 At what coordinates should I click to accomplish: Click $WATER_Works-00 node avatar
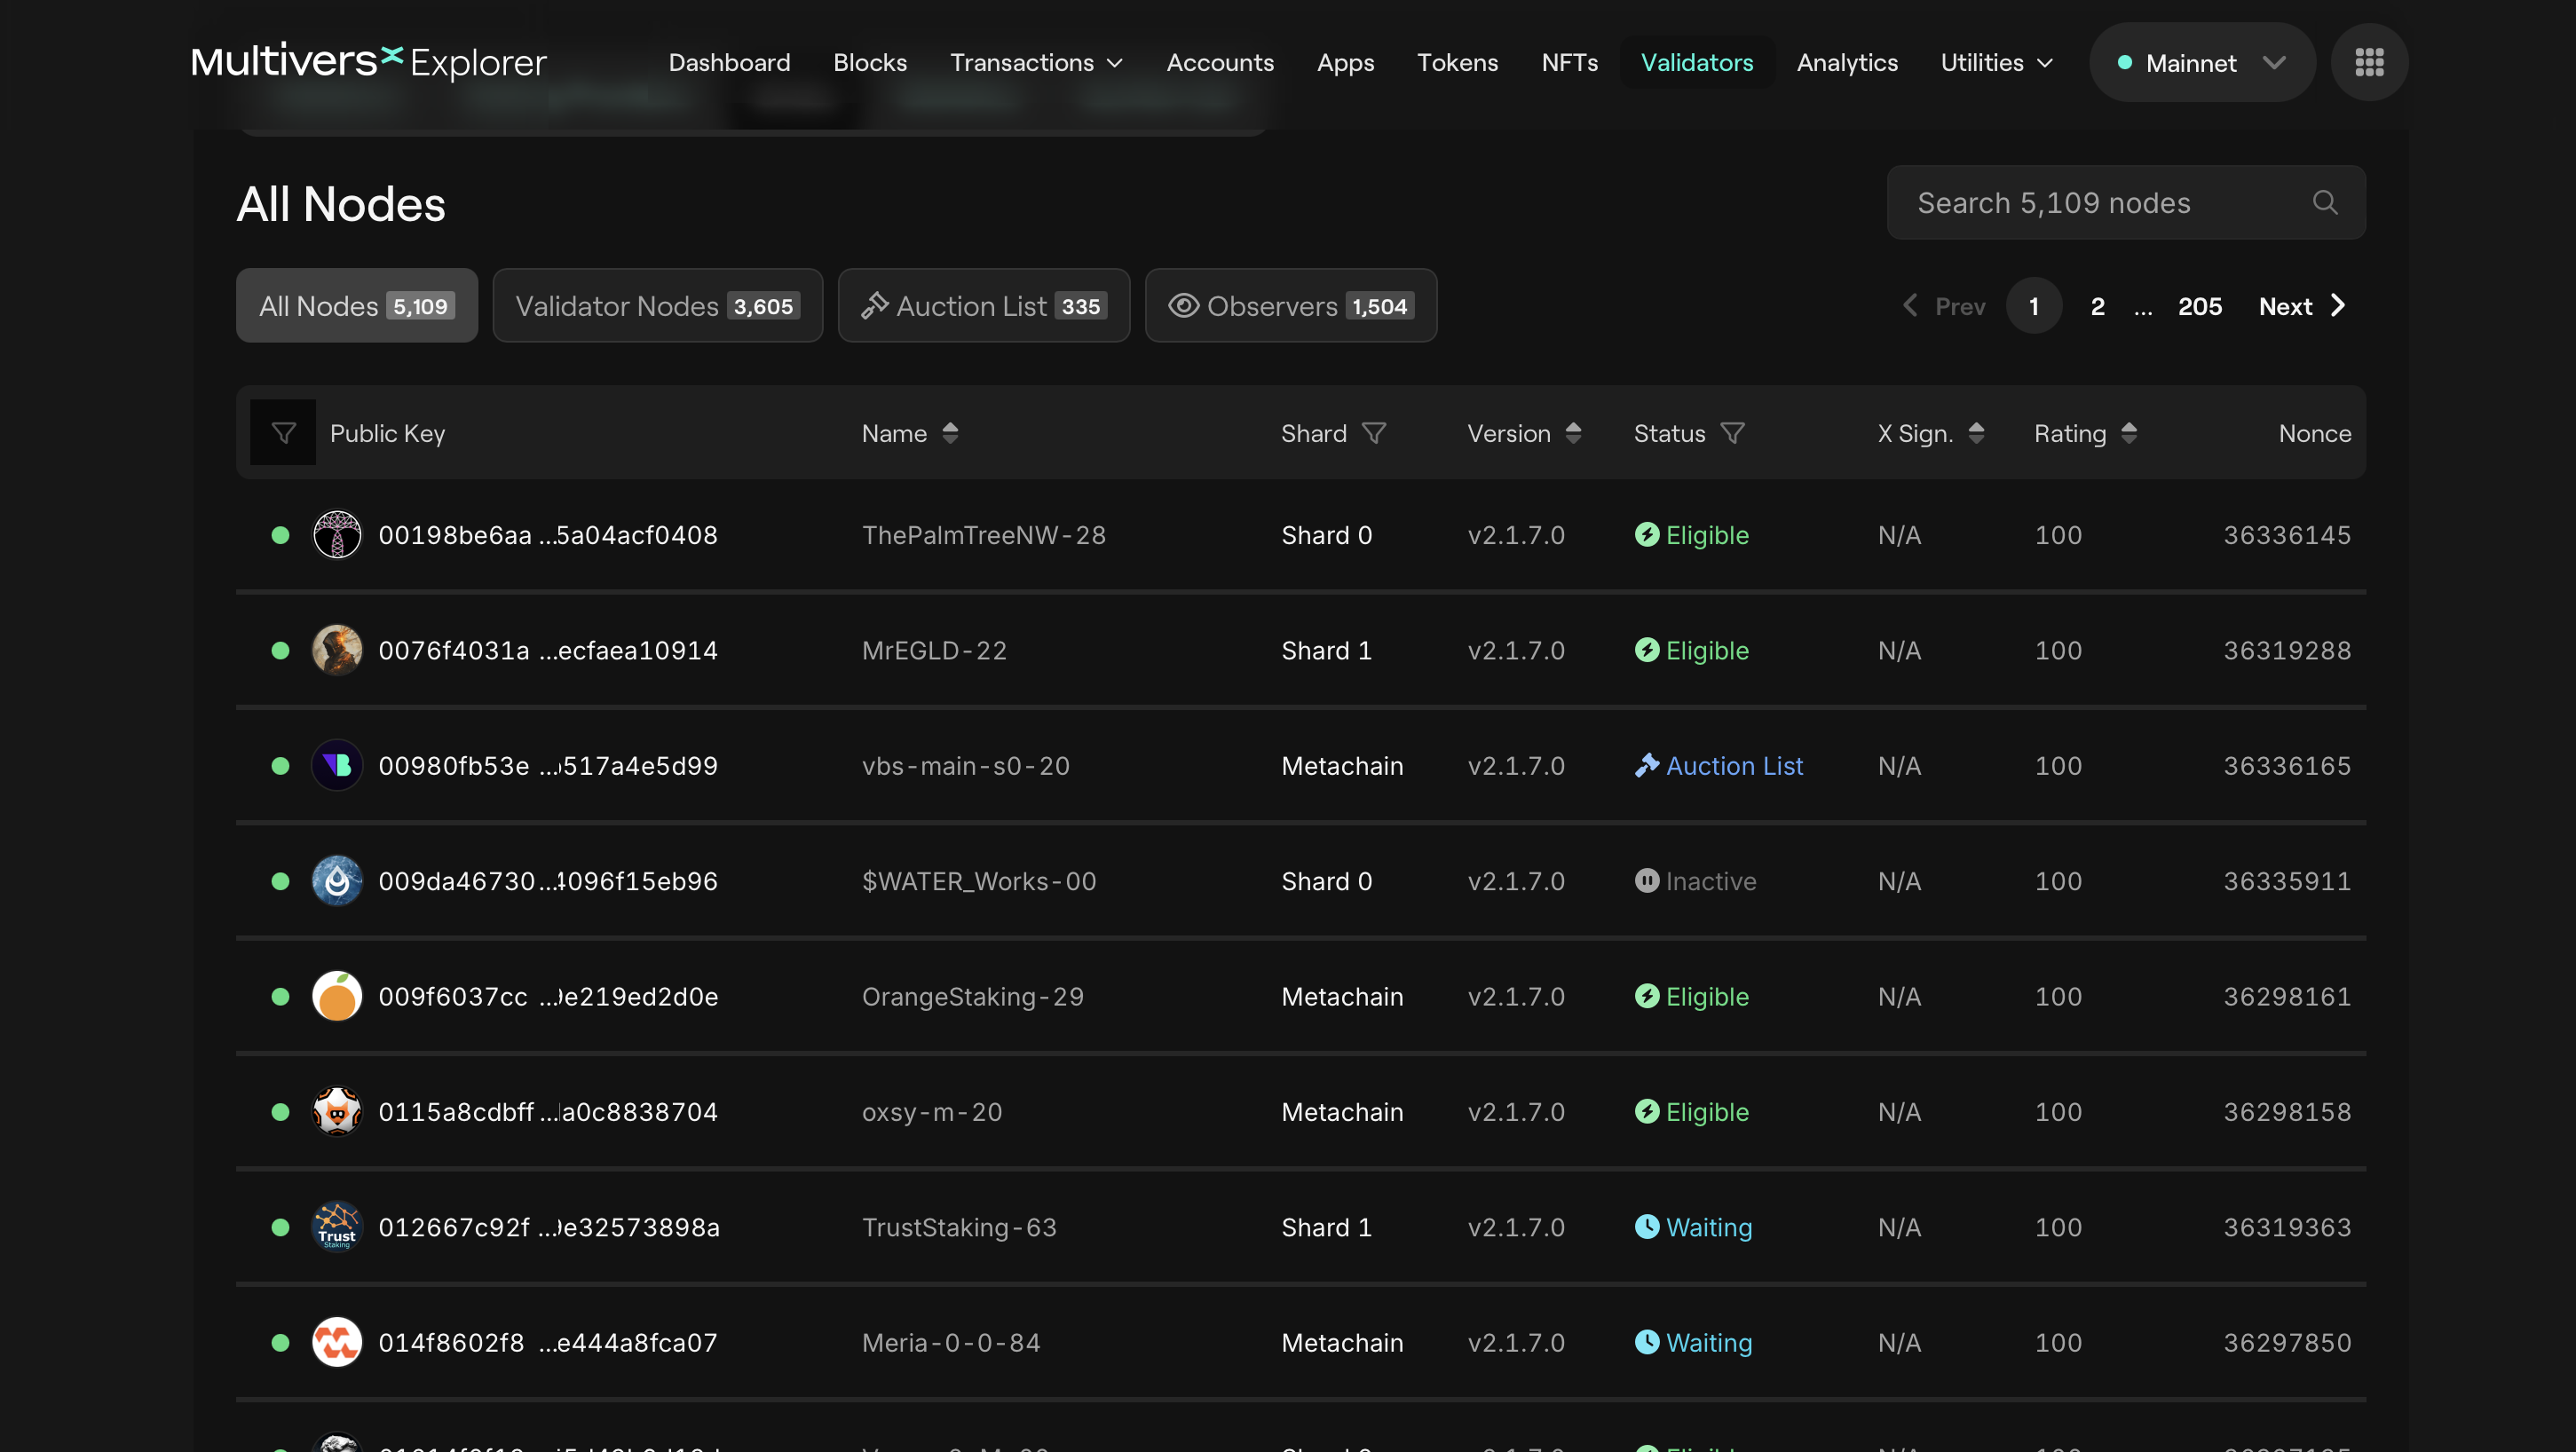(x=337, y=881)
